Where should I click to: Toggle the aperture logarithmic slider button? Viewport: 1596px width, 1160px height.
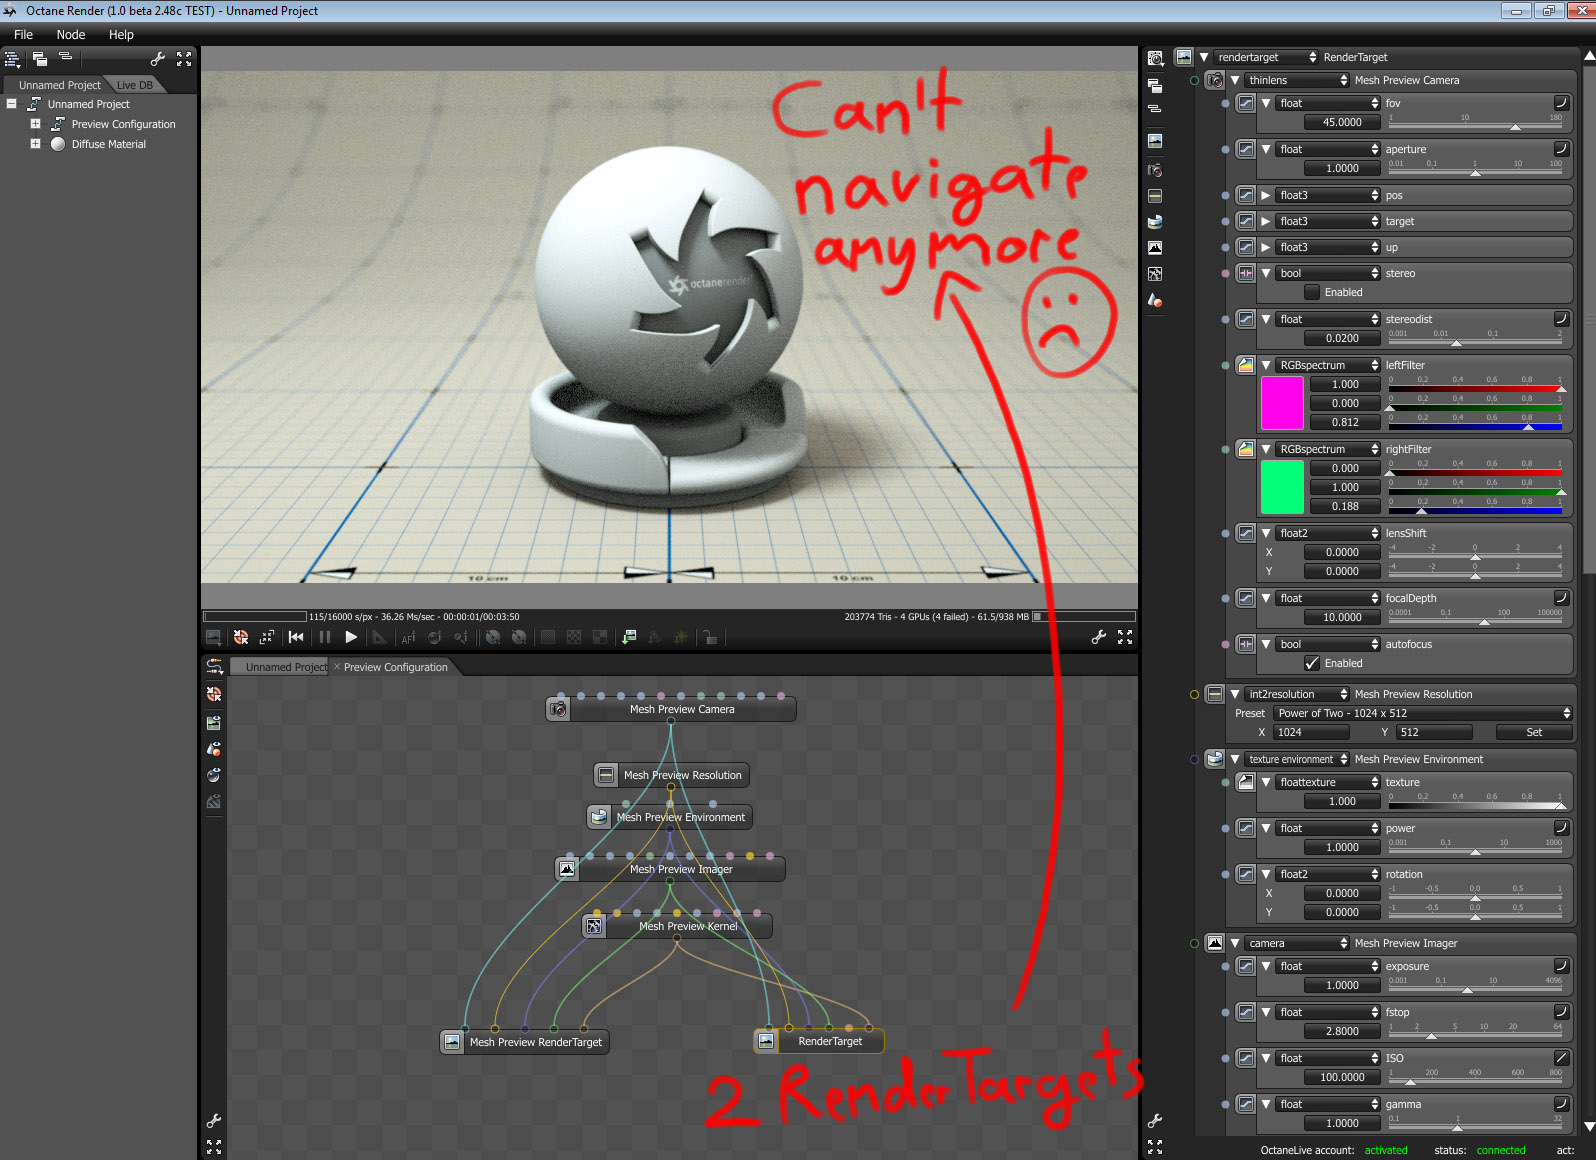(x=1561, y=149)
